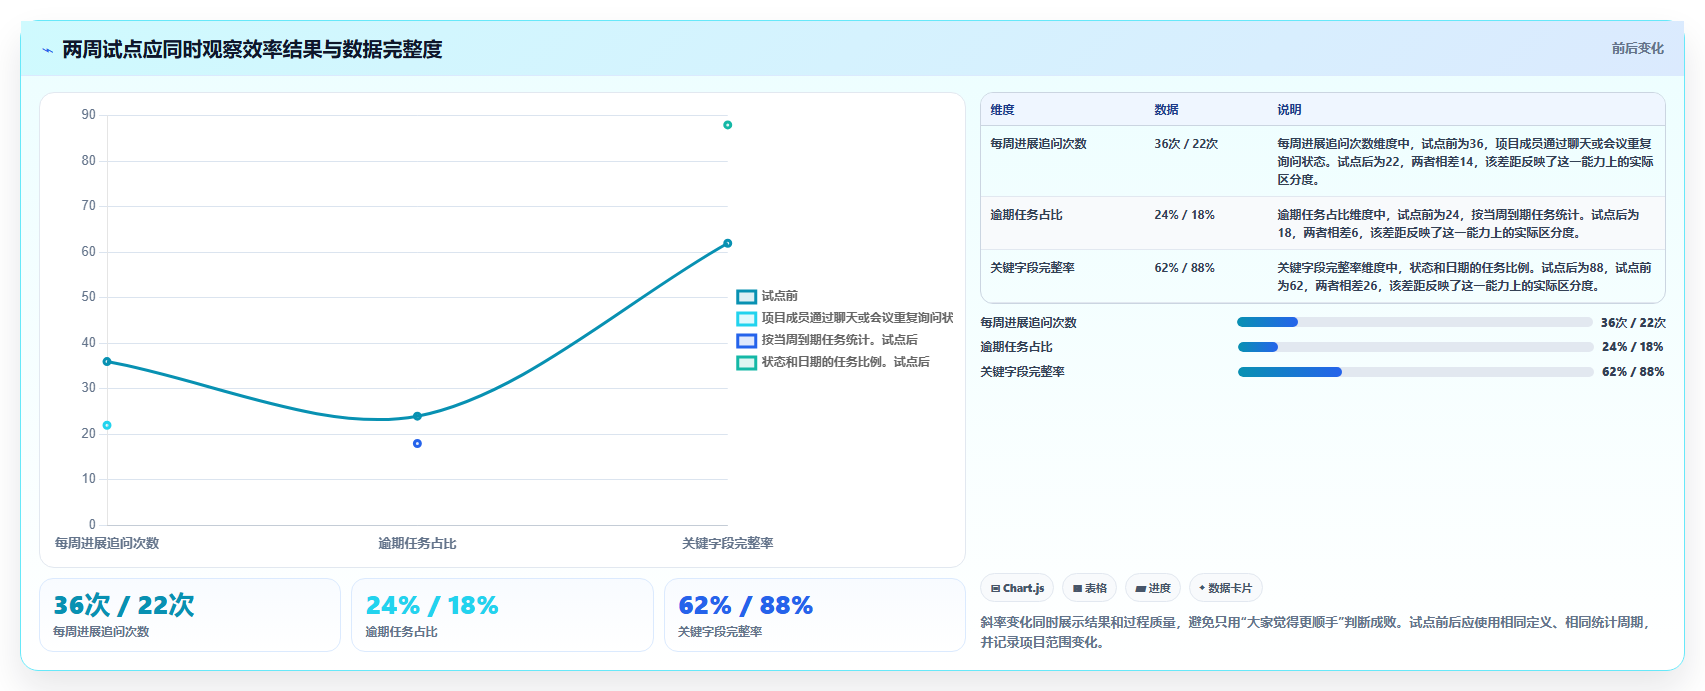Click the 试点前 legend label

tap(780, 296)
